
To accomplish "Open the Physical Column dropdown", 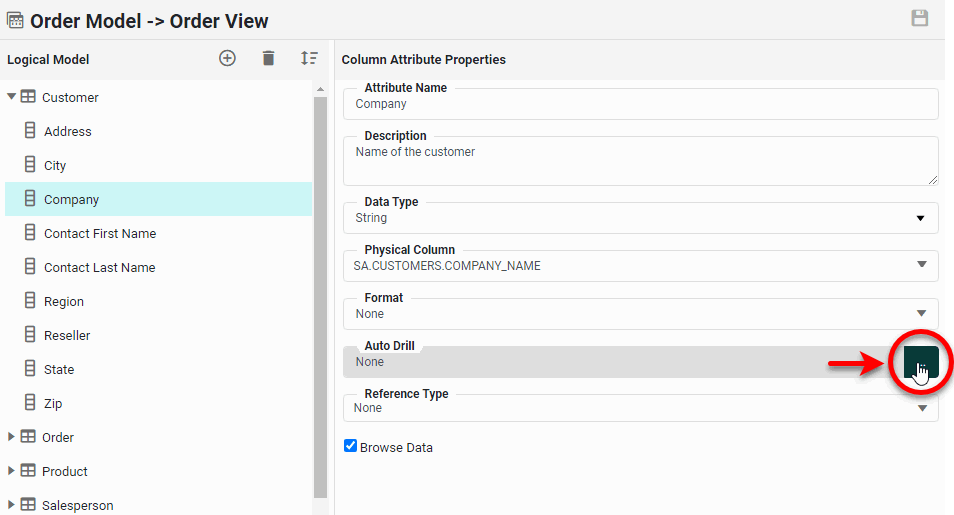I will 921,265.
